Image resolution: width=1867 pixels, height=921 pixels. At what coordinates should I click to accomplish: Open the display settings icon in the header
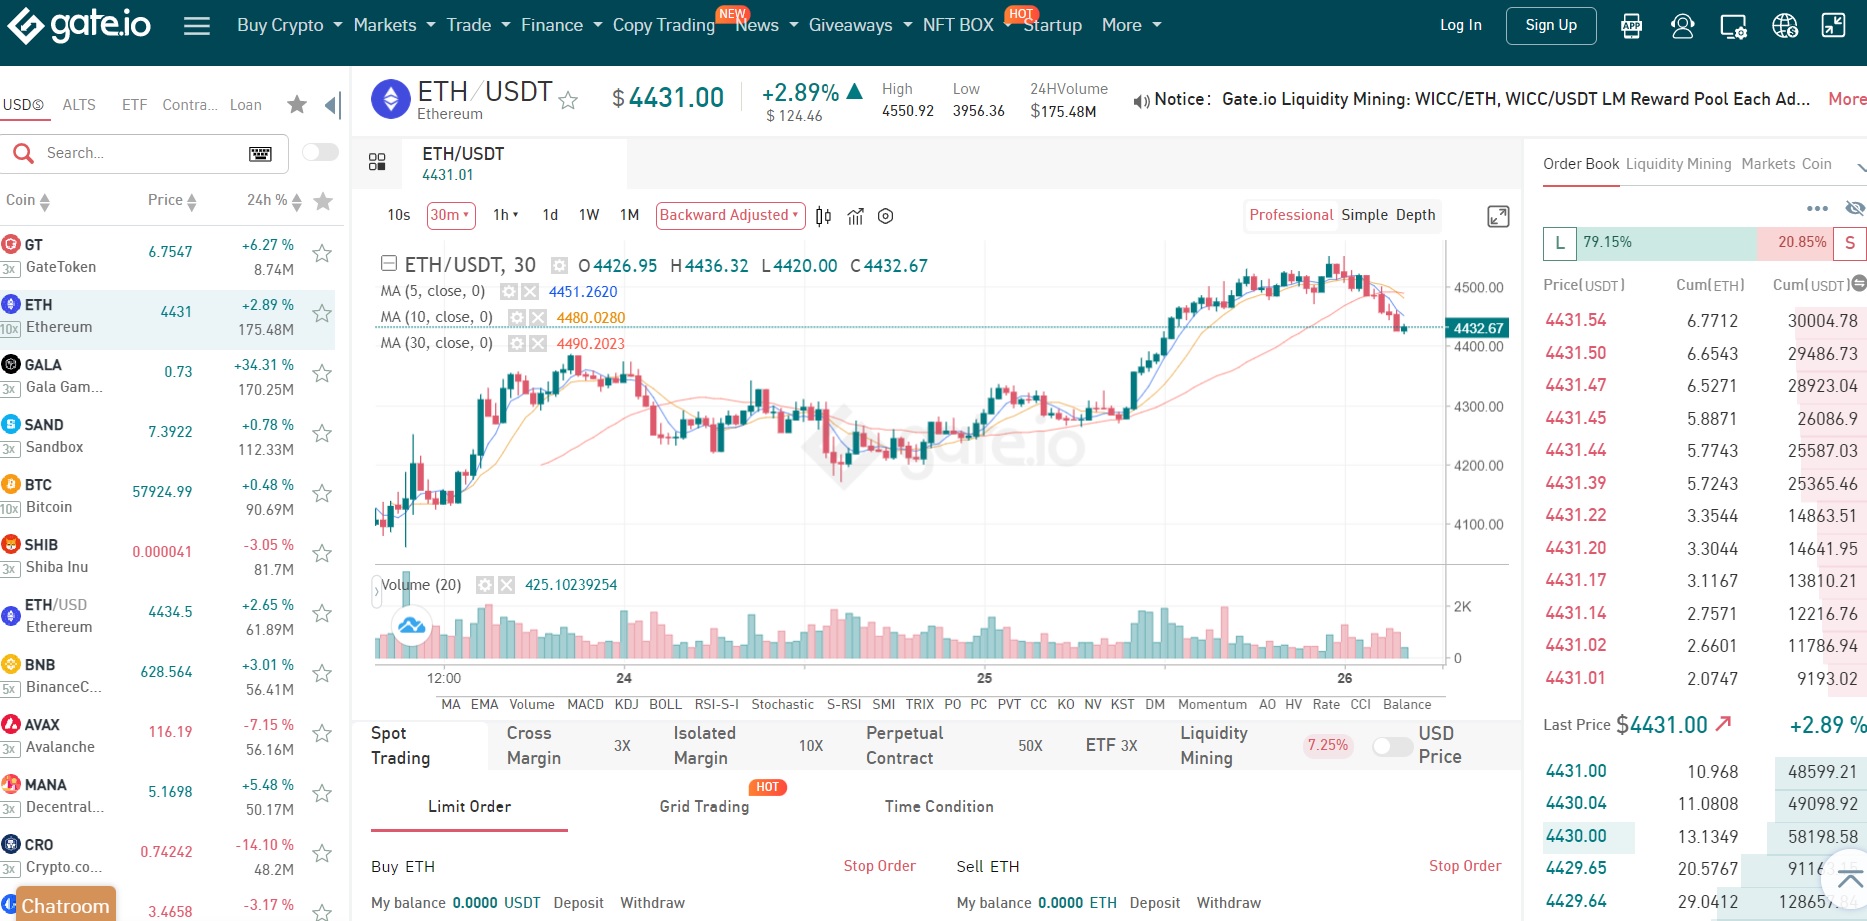[1733, 26]
